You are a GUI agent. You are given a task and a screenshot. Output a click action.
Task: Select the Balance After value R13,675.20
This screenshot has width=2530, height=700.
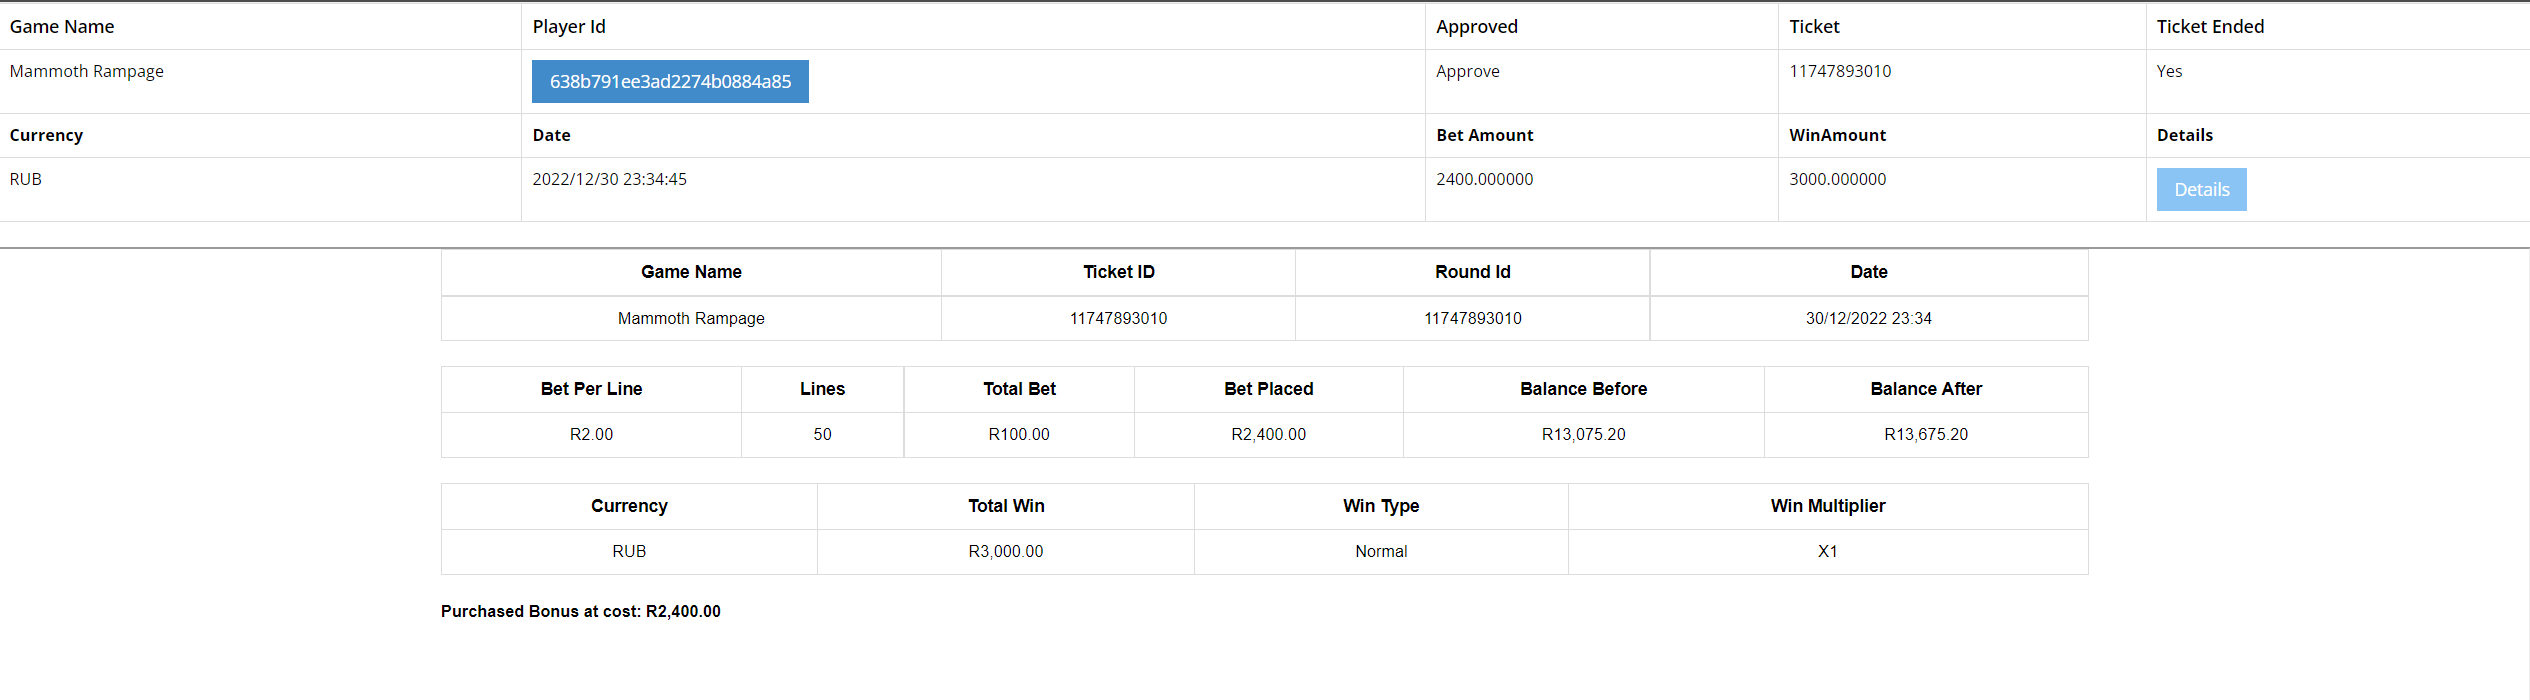(1925, 434)
